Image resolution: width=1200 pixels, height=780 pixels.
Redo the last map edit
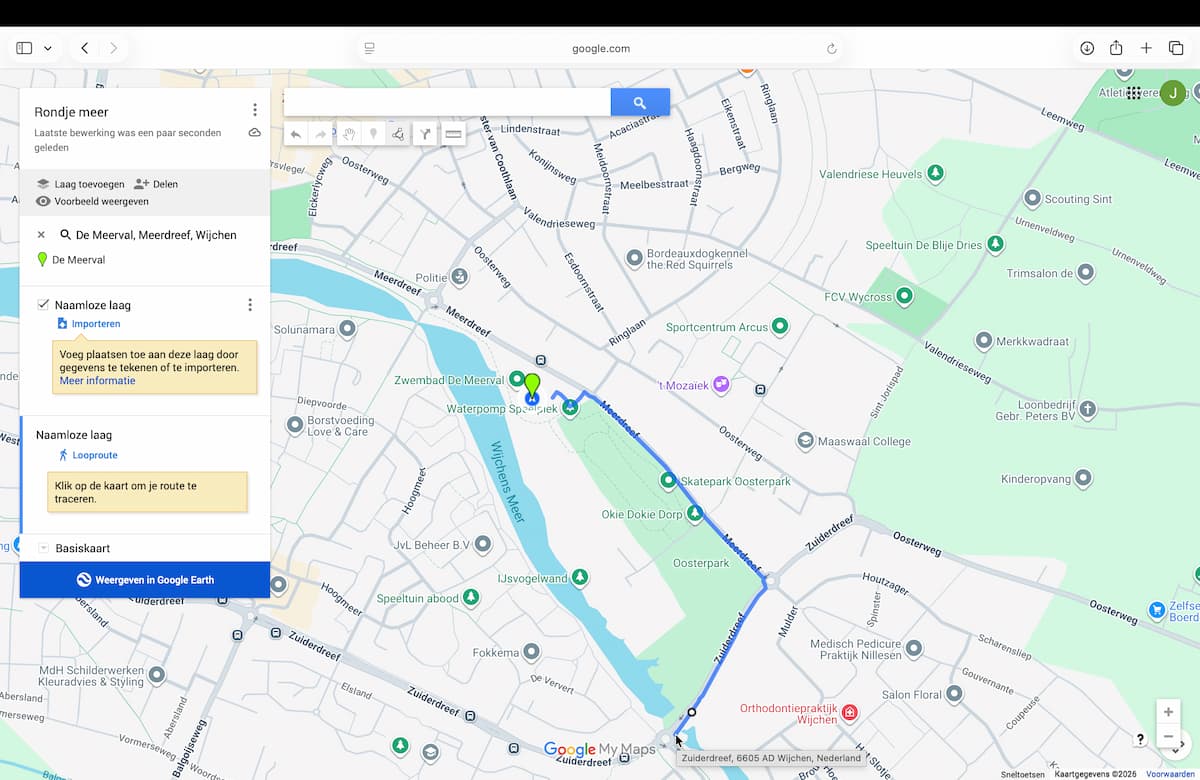tap(321, 134)
